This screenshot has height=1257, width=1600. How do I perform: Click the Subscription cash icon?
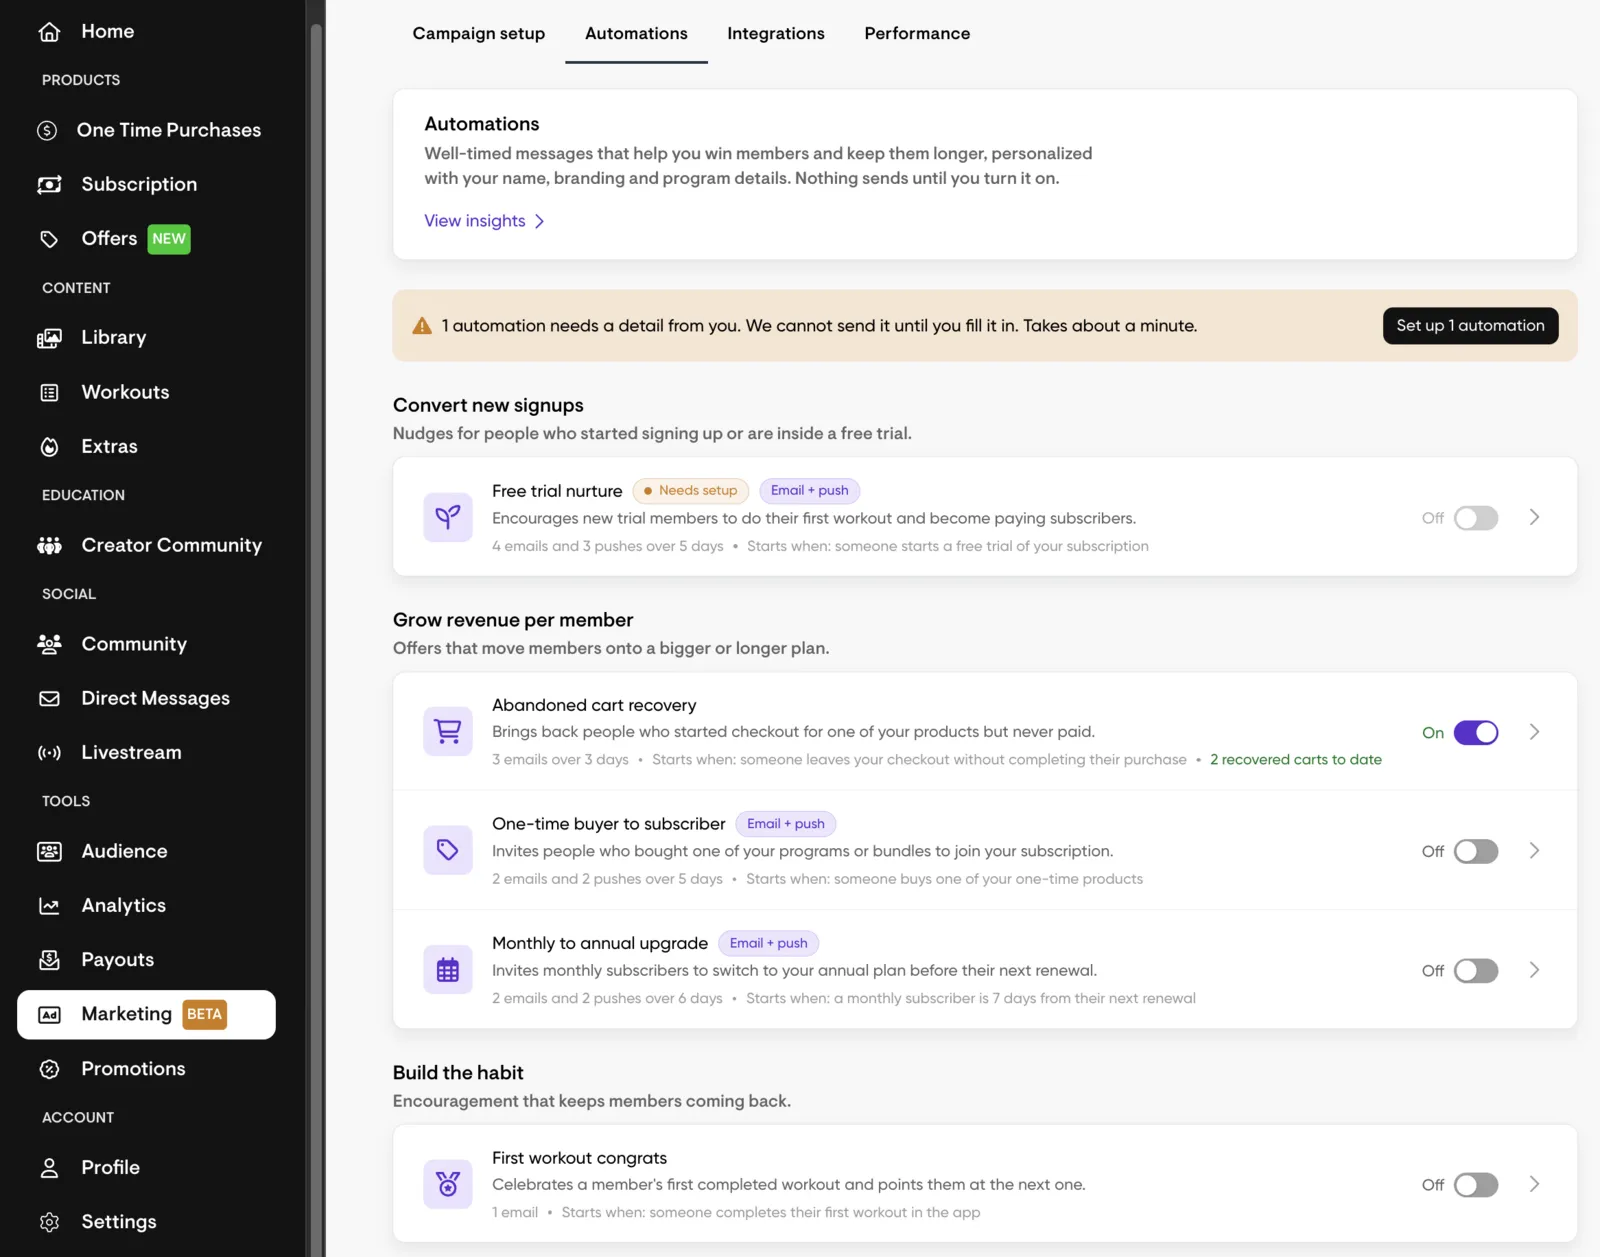click(x=49, y=185)
